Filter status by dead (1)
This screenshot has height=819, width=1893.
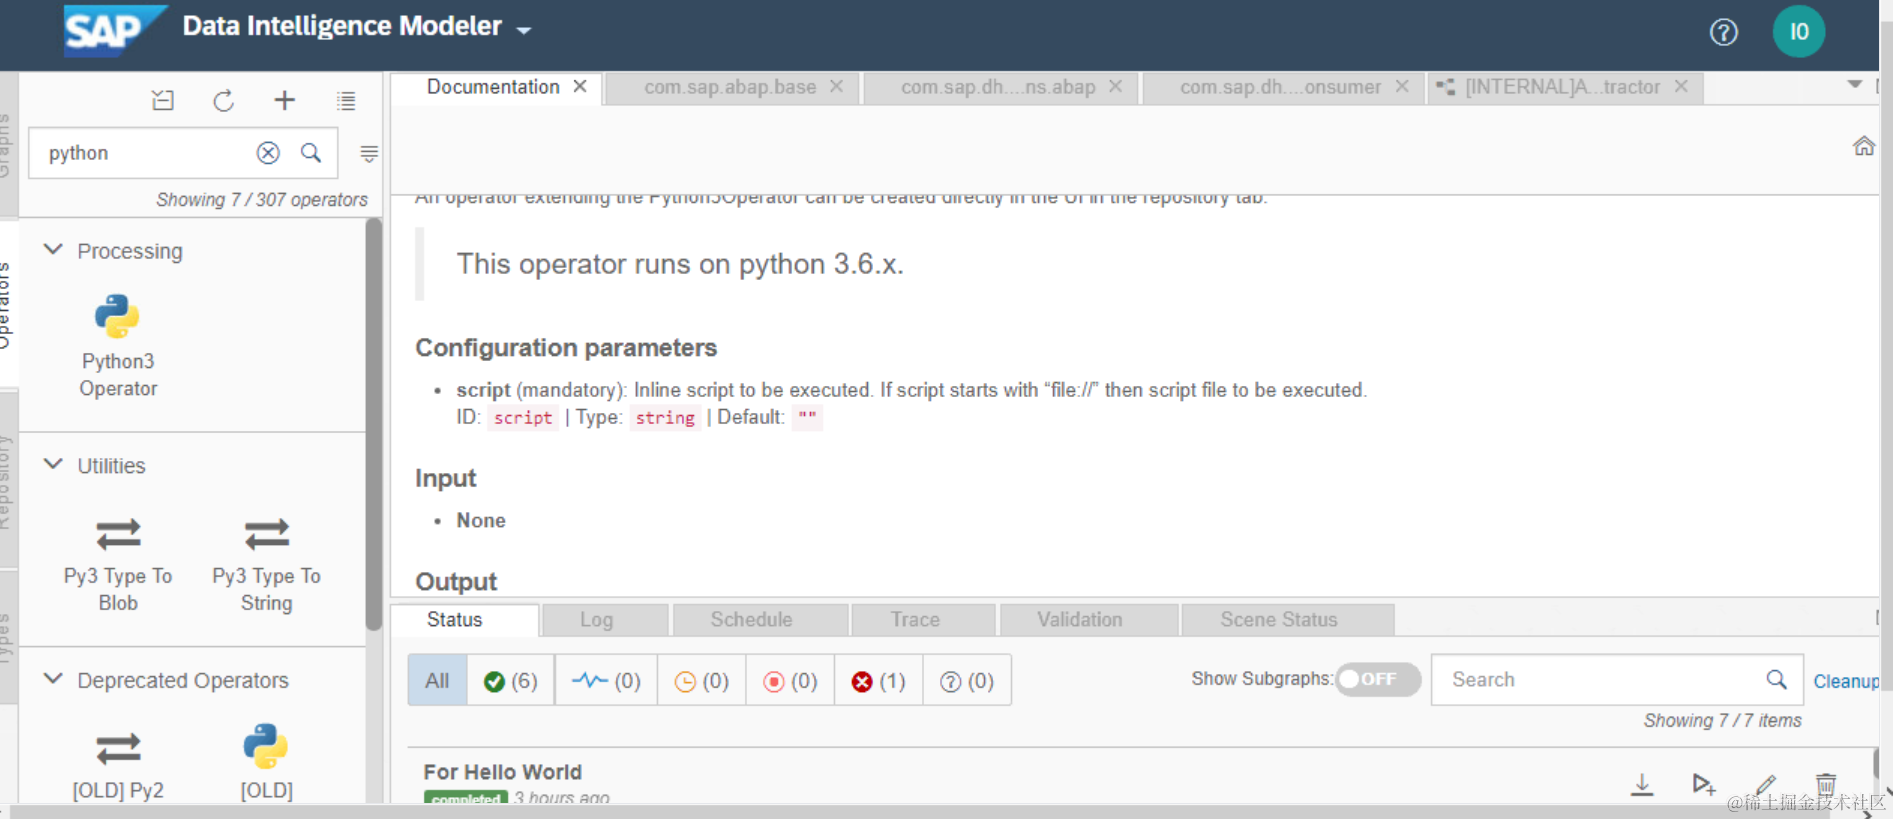click(879, 681)
